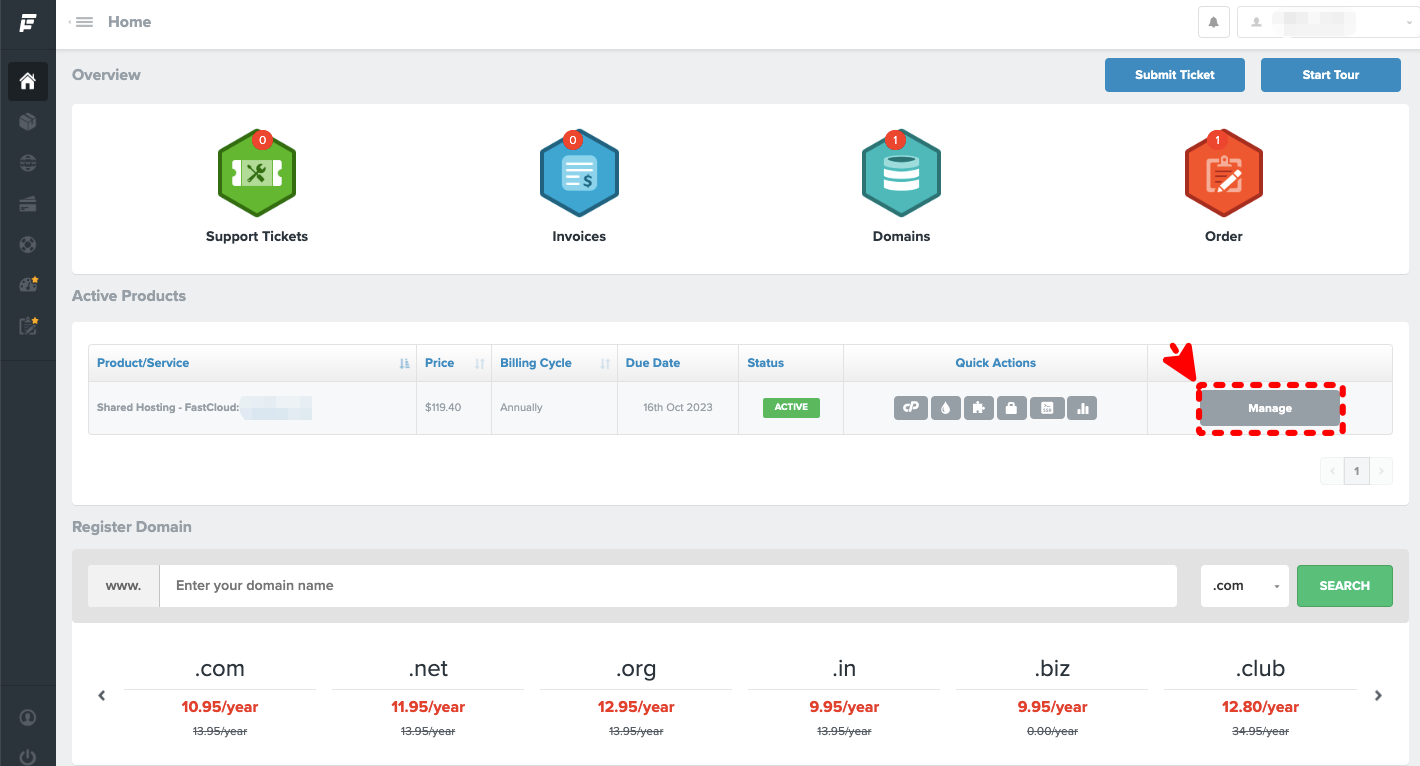1420x766 pixels.
Task: Click the Submit Ticket button
Action: pyautogui.click(x=1175, y=75)
